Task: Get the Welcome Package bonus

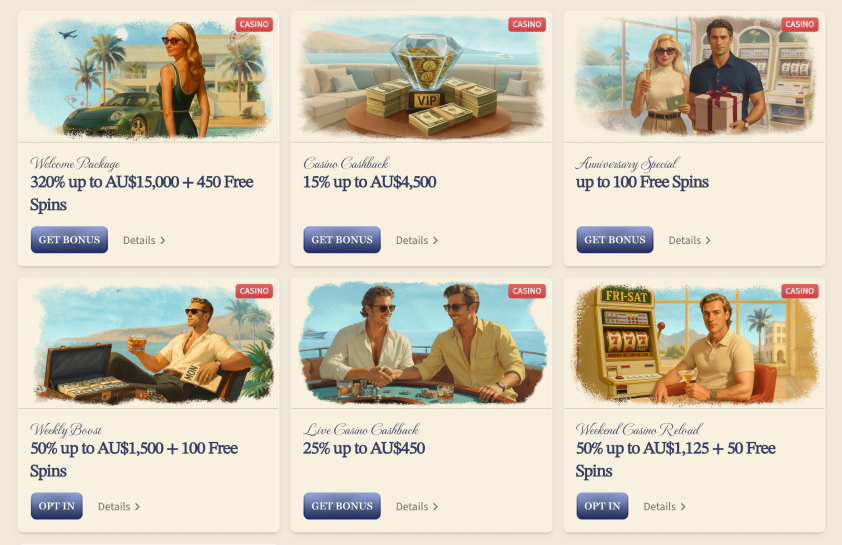Action: click(x=69, y=239)
